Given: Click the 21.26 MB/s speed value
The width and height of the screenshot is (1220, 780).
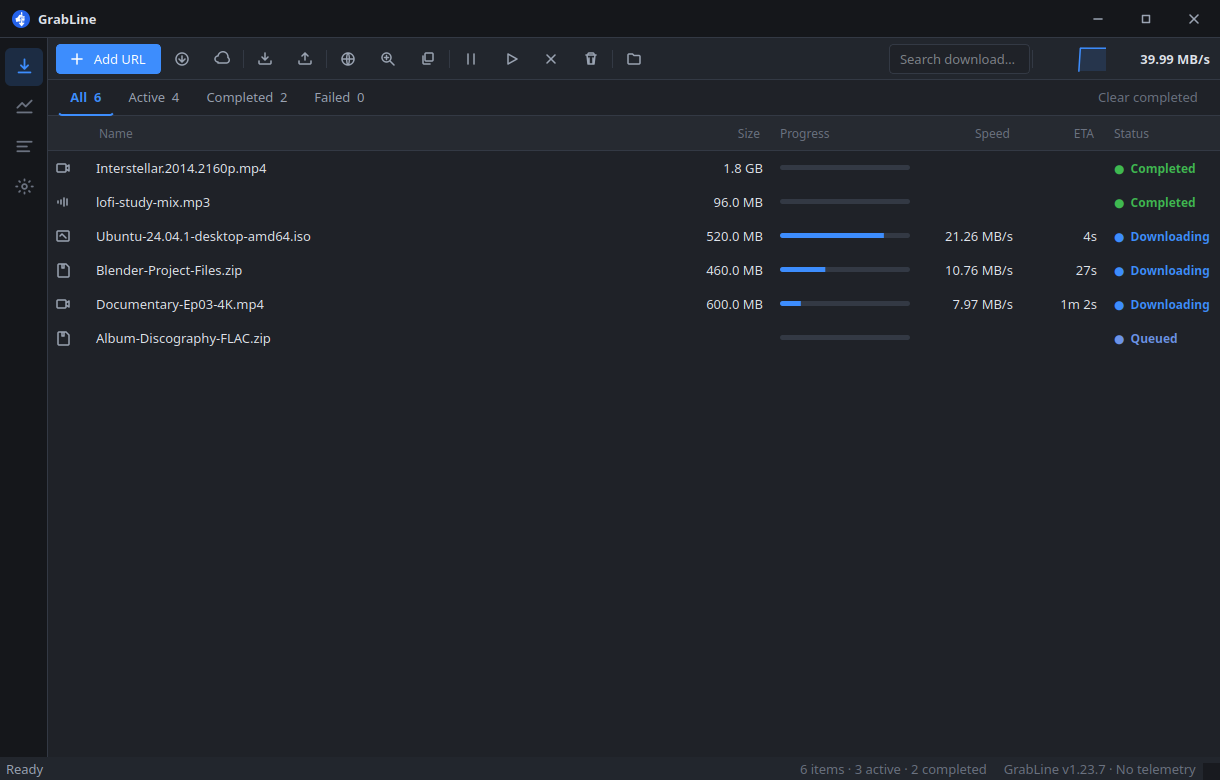Looking at the screenshot, I should pos(979,237).
